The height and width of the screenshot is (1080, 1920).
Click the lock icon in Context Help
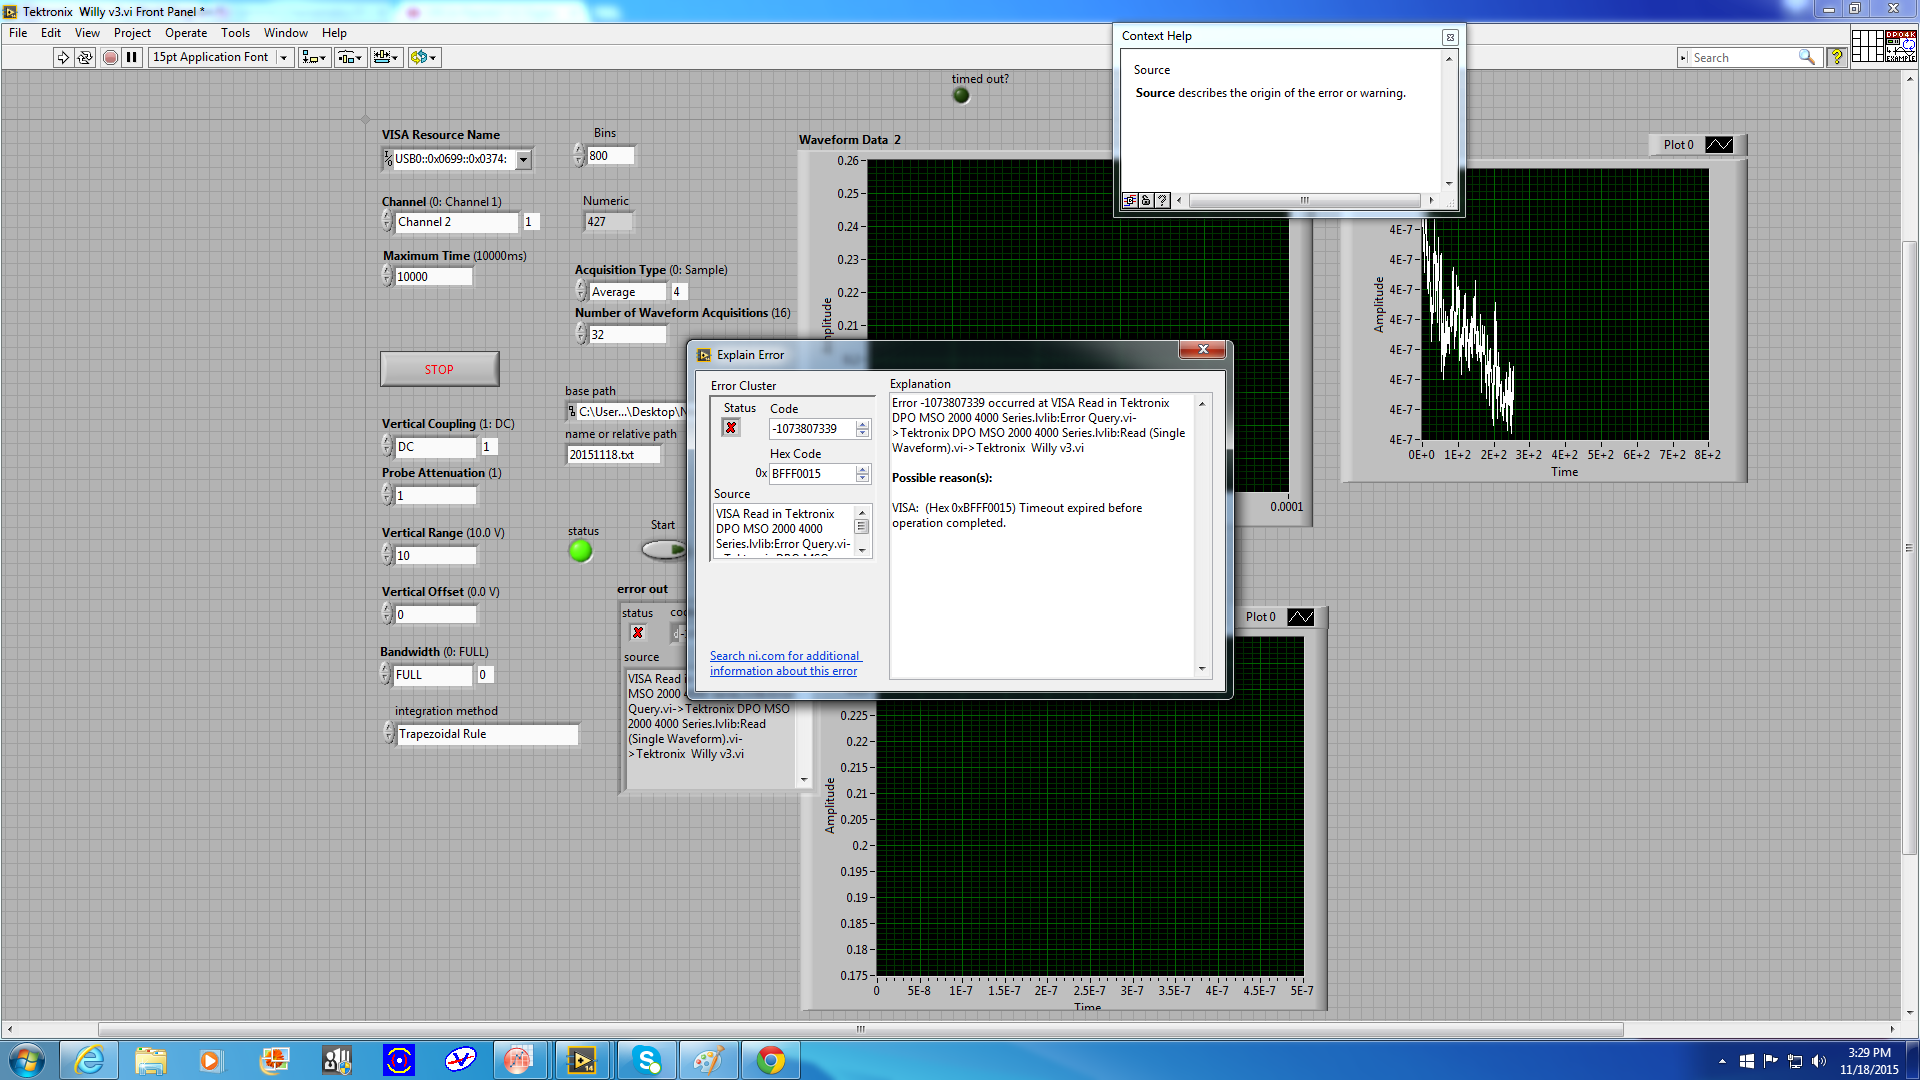click(x=1146, y=201)
